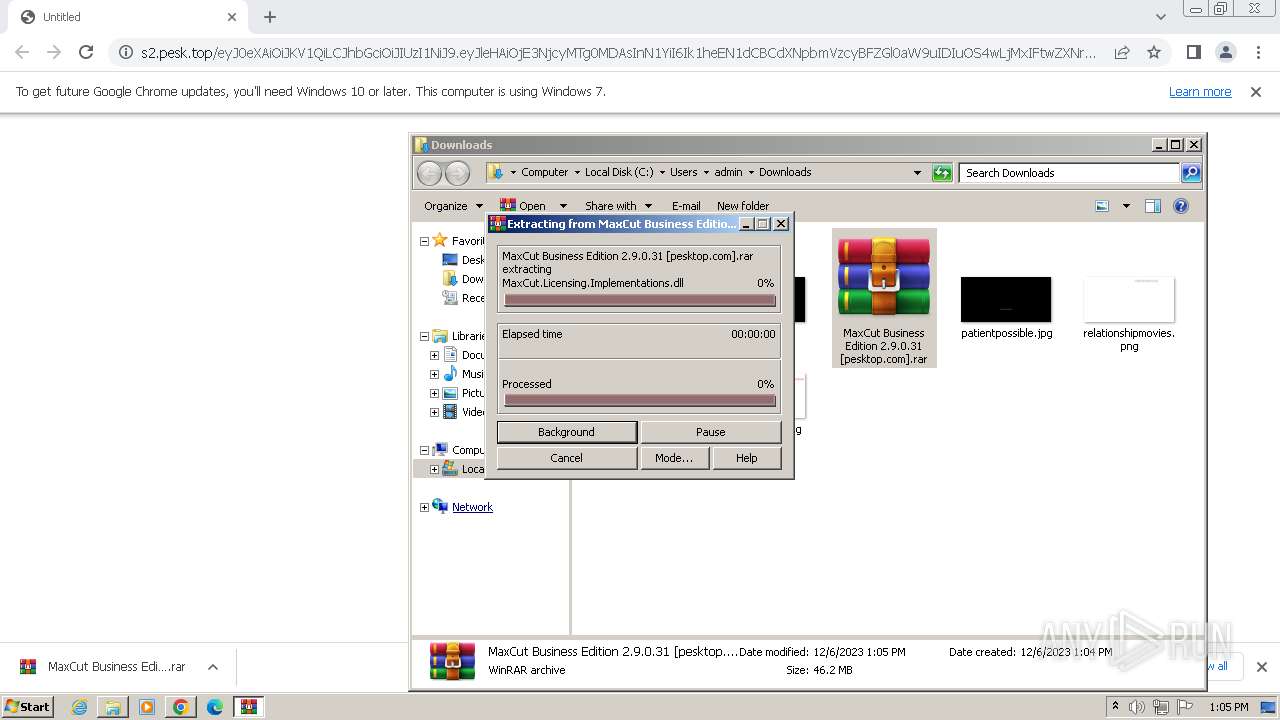Share this page icon in address bar
Screen dimensions: 1280x720
click(x=1122, y=52)
